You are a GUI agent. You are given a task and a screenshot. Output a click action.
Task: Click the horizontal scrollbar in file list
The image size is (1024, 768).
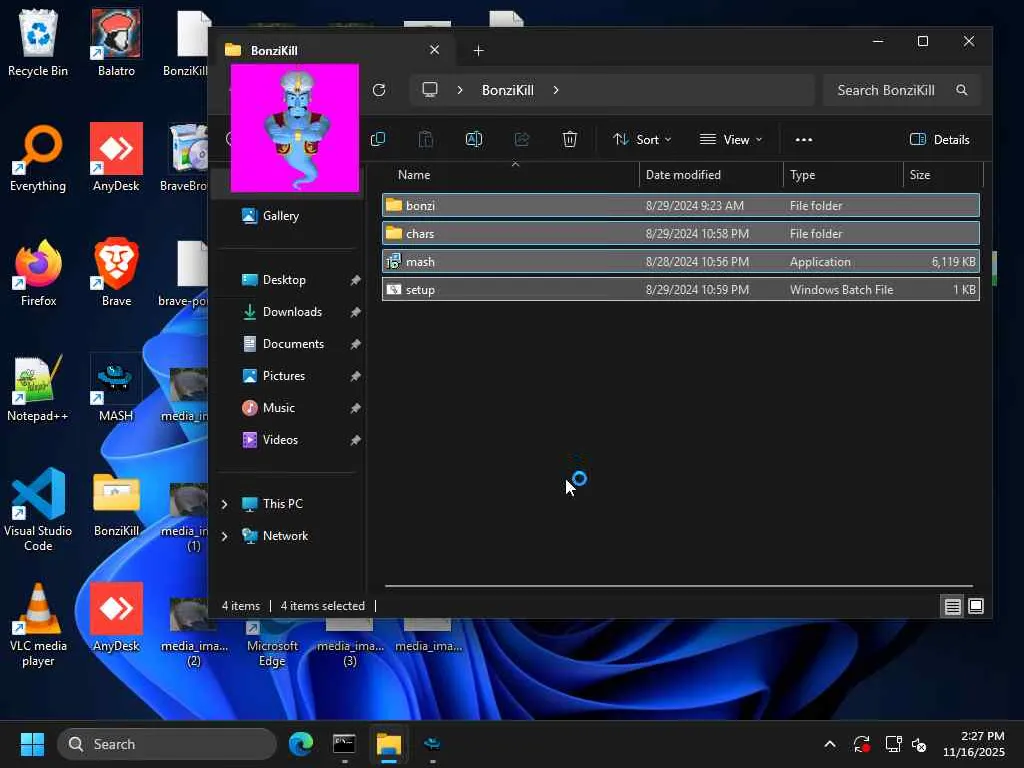[679, 586]
